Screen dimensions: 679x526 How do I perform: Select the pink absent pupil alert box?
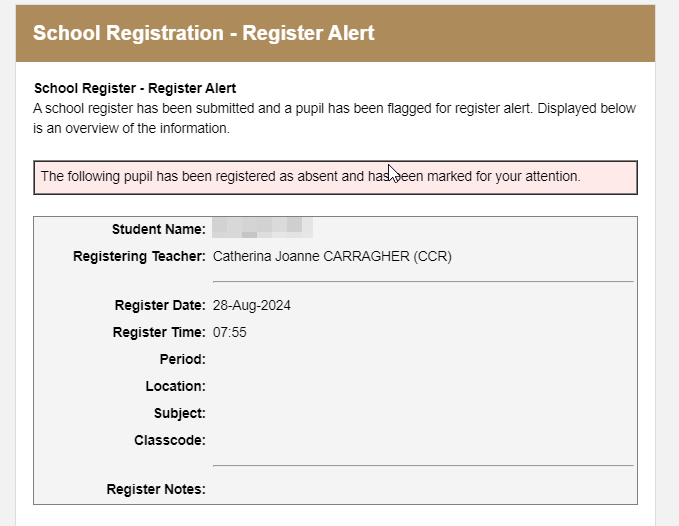coord(335,177)
